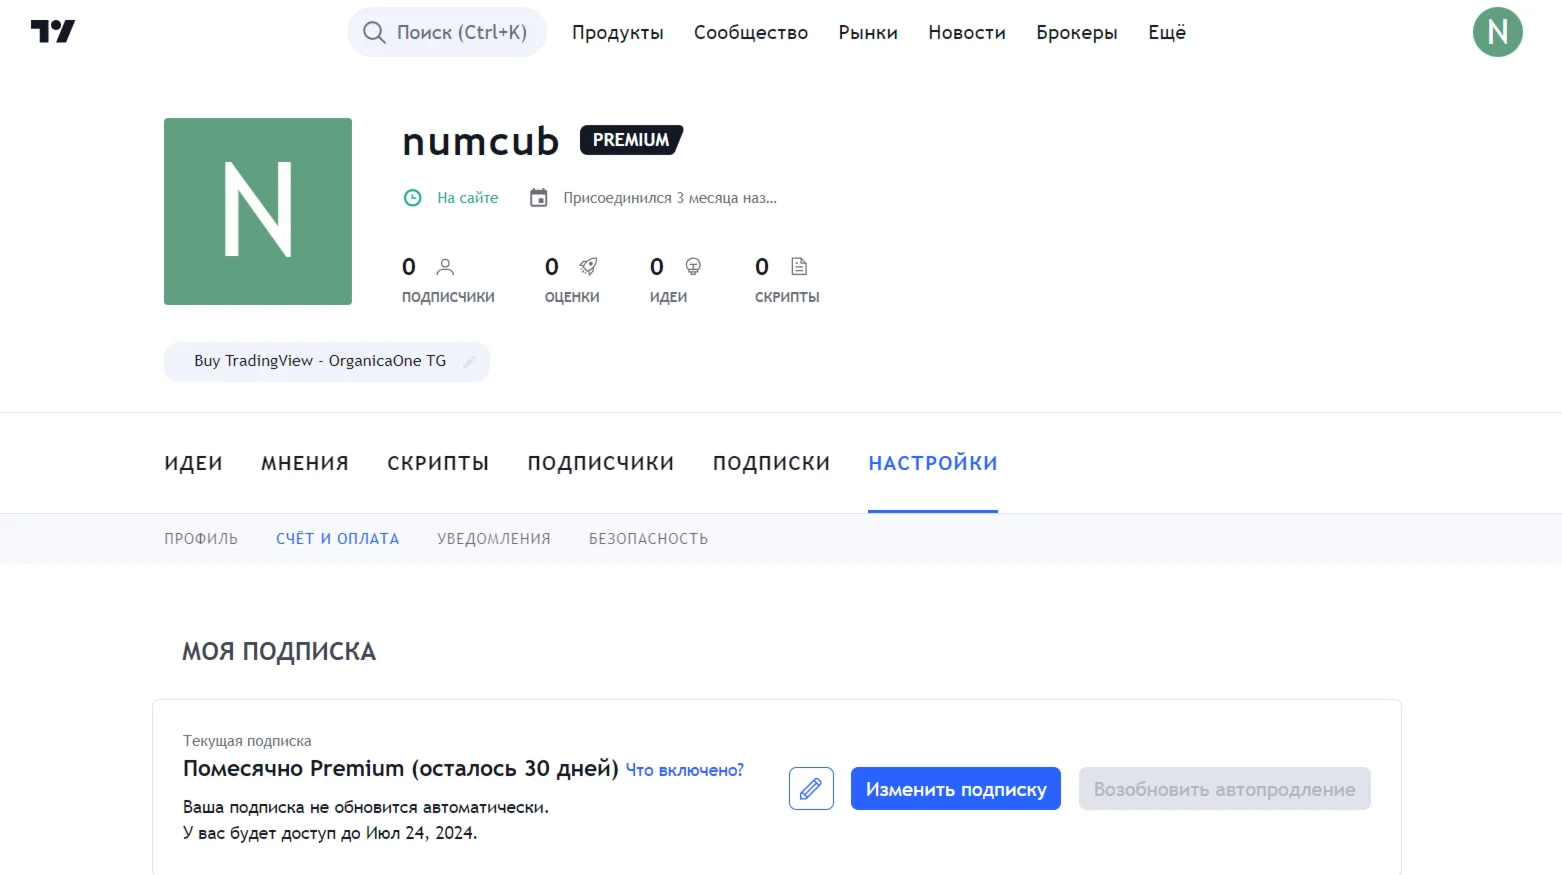Open the Продукты menu
This screenshot has width=1562, height=875.
click(x=618, y=33)
